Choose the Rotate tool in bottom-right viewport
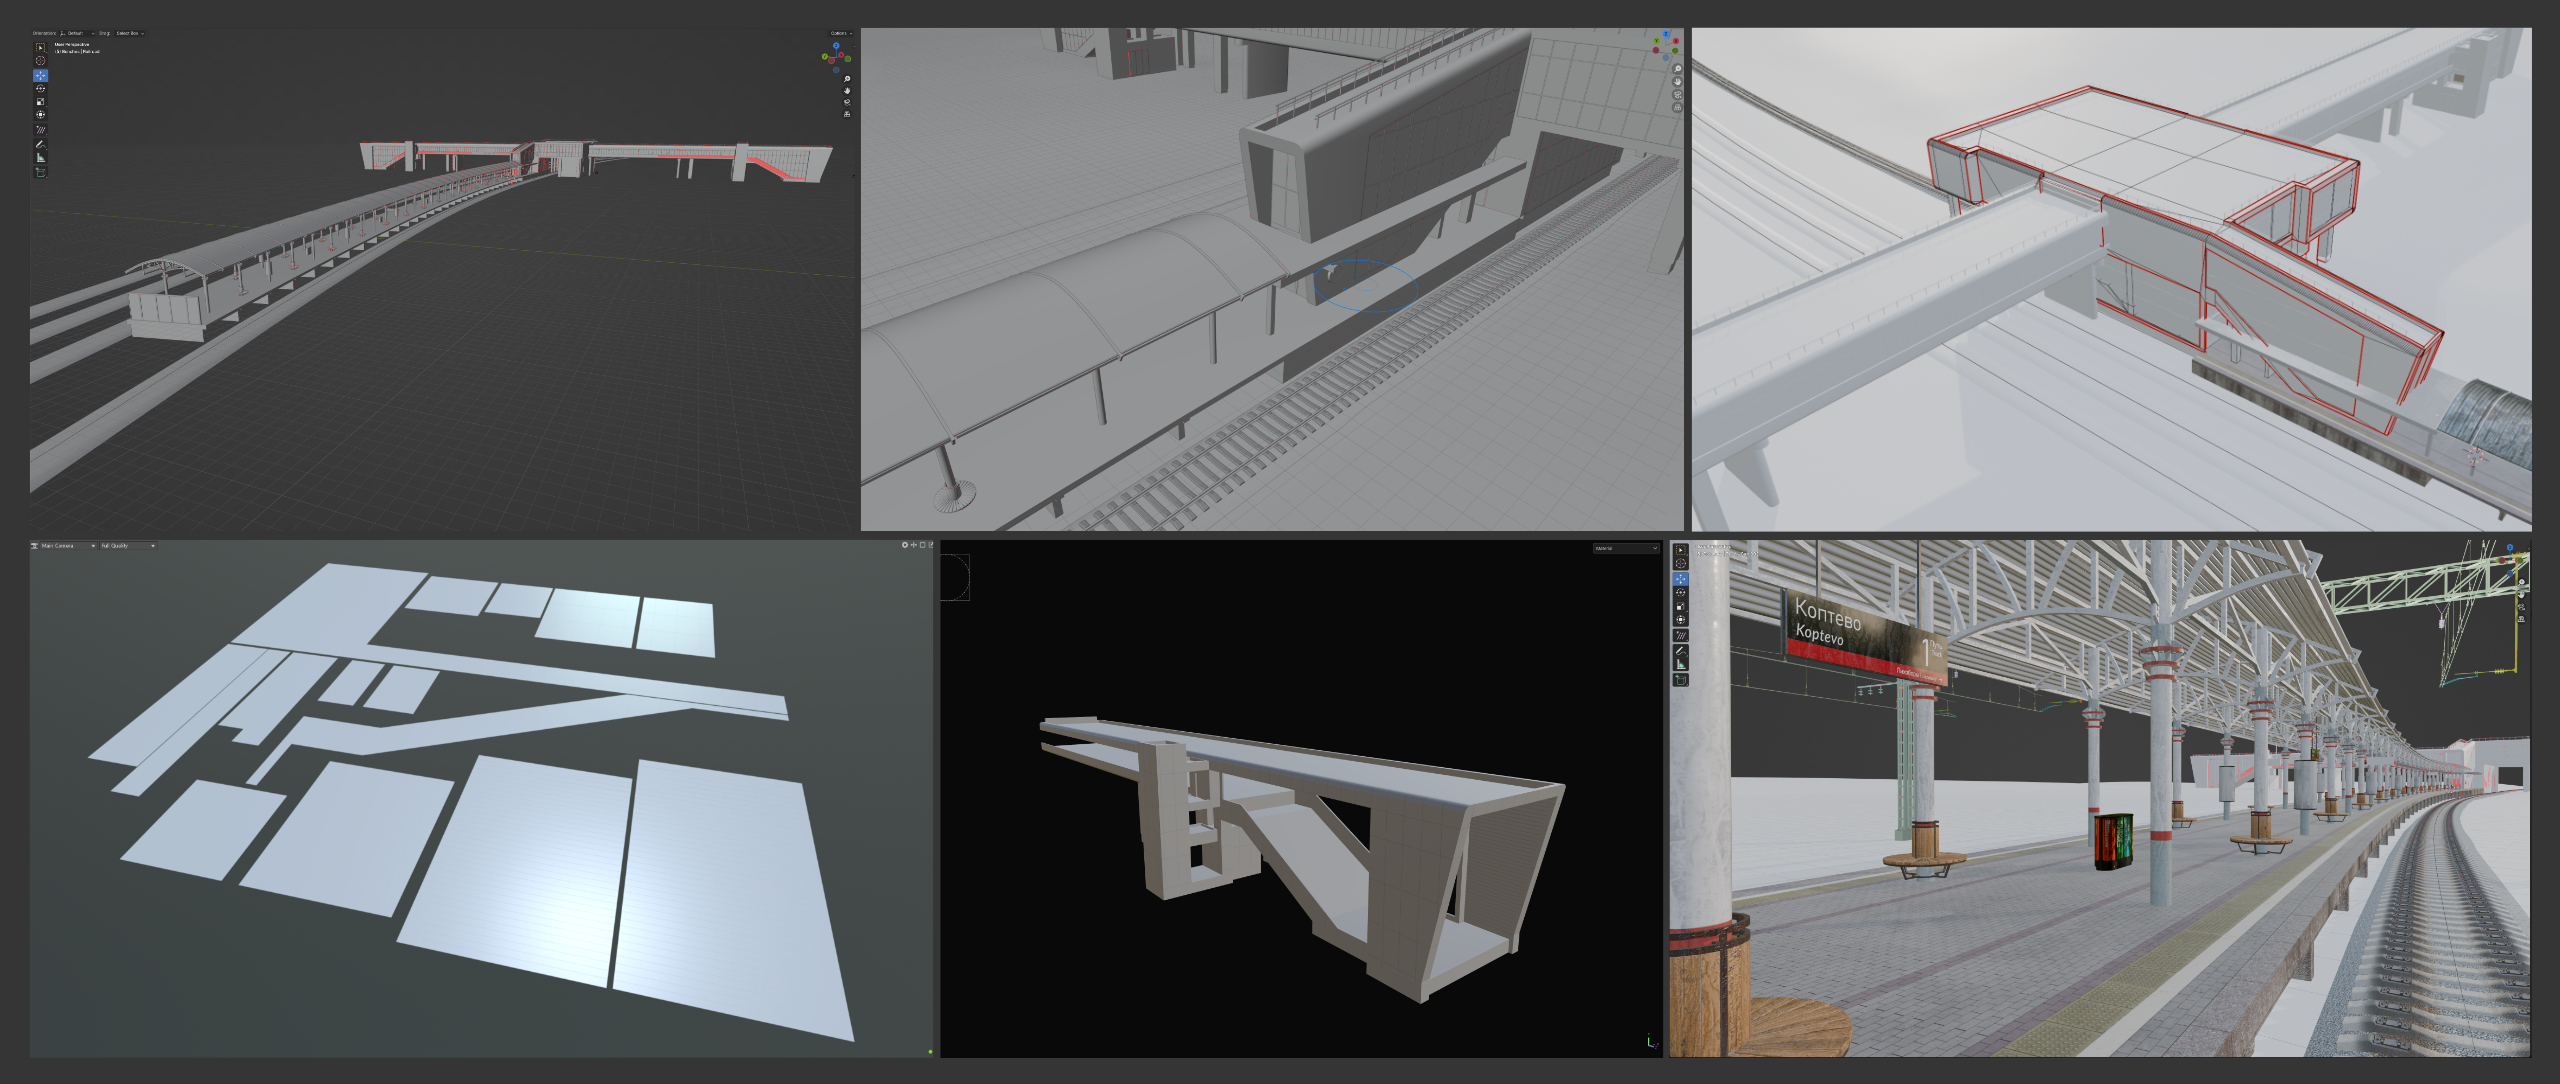 [1681, 592]
